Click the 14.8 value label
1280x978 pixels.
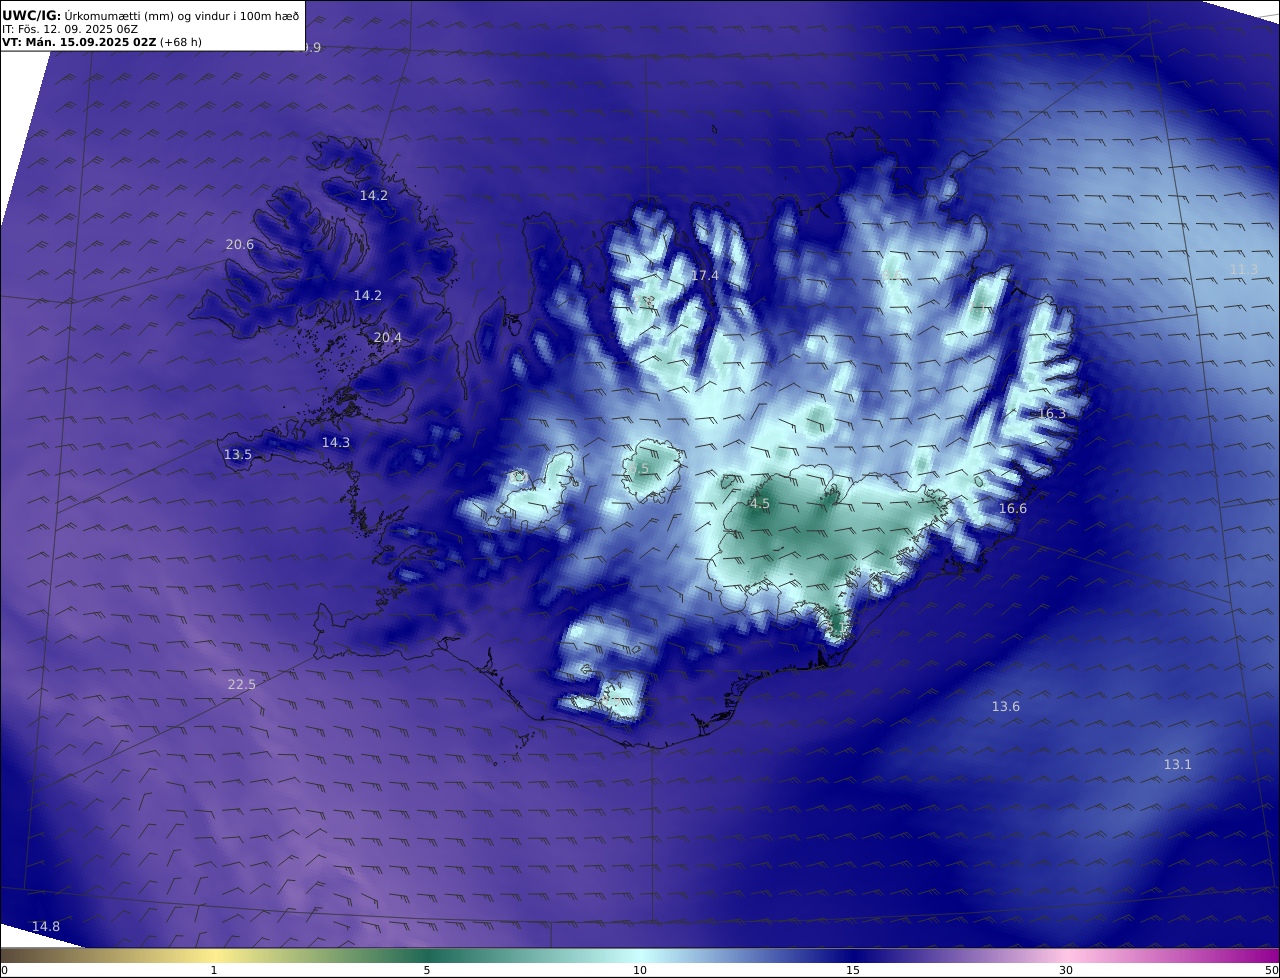tap(46, 927)
